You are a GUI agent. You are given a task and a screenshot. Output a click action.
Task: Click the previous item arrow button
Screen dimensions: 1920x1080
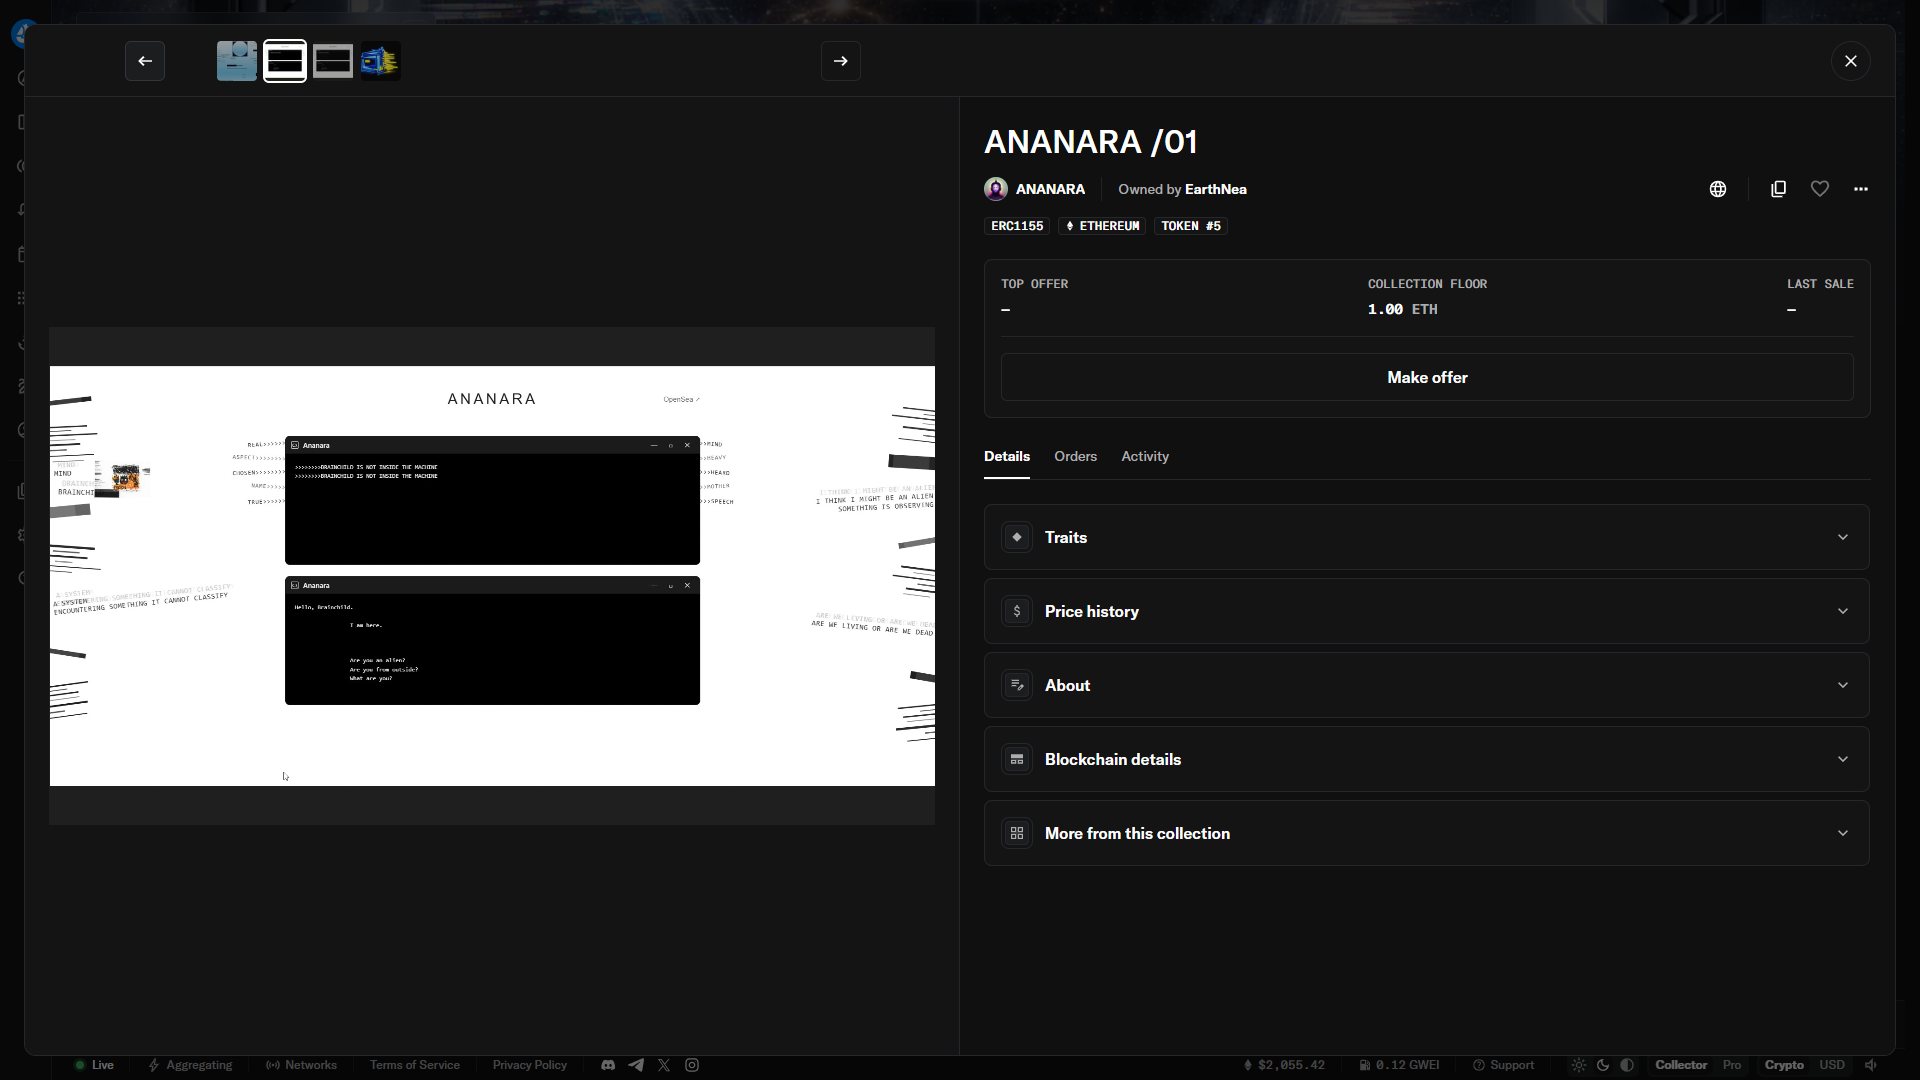click(145, 61)
